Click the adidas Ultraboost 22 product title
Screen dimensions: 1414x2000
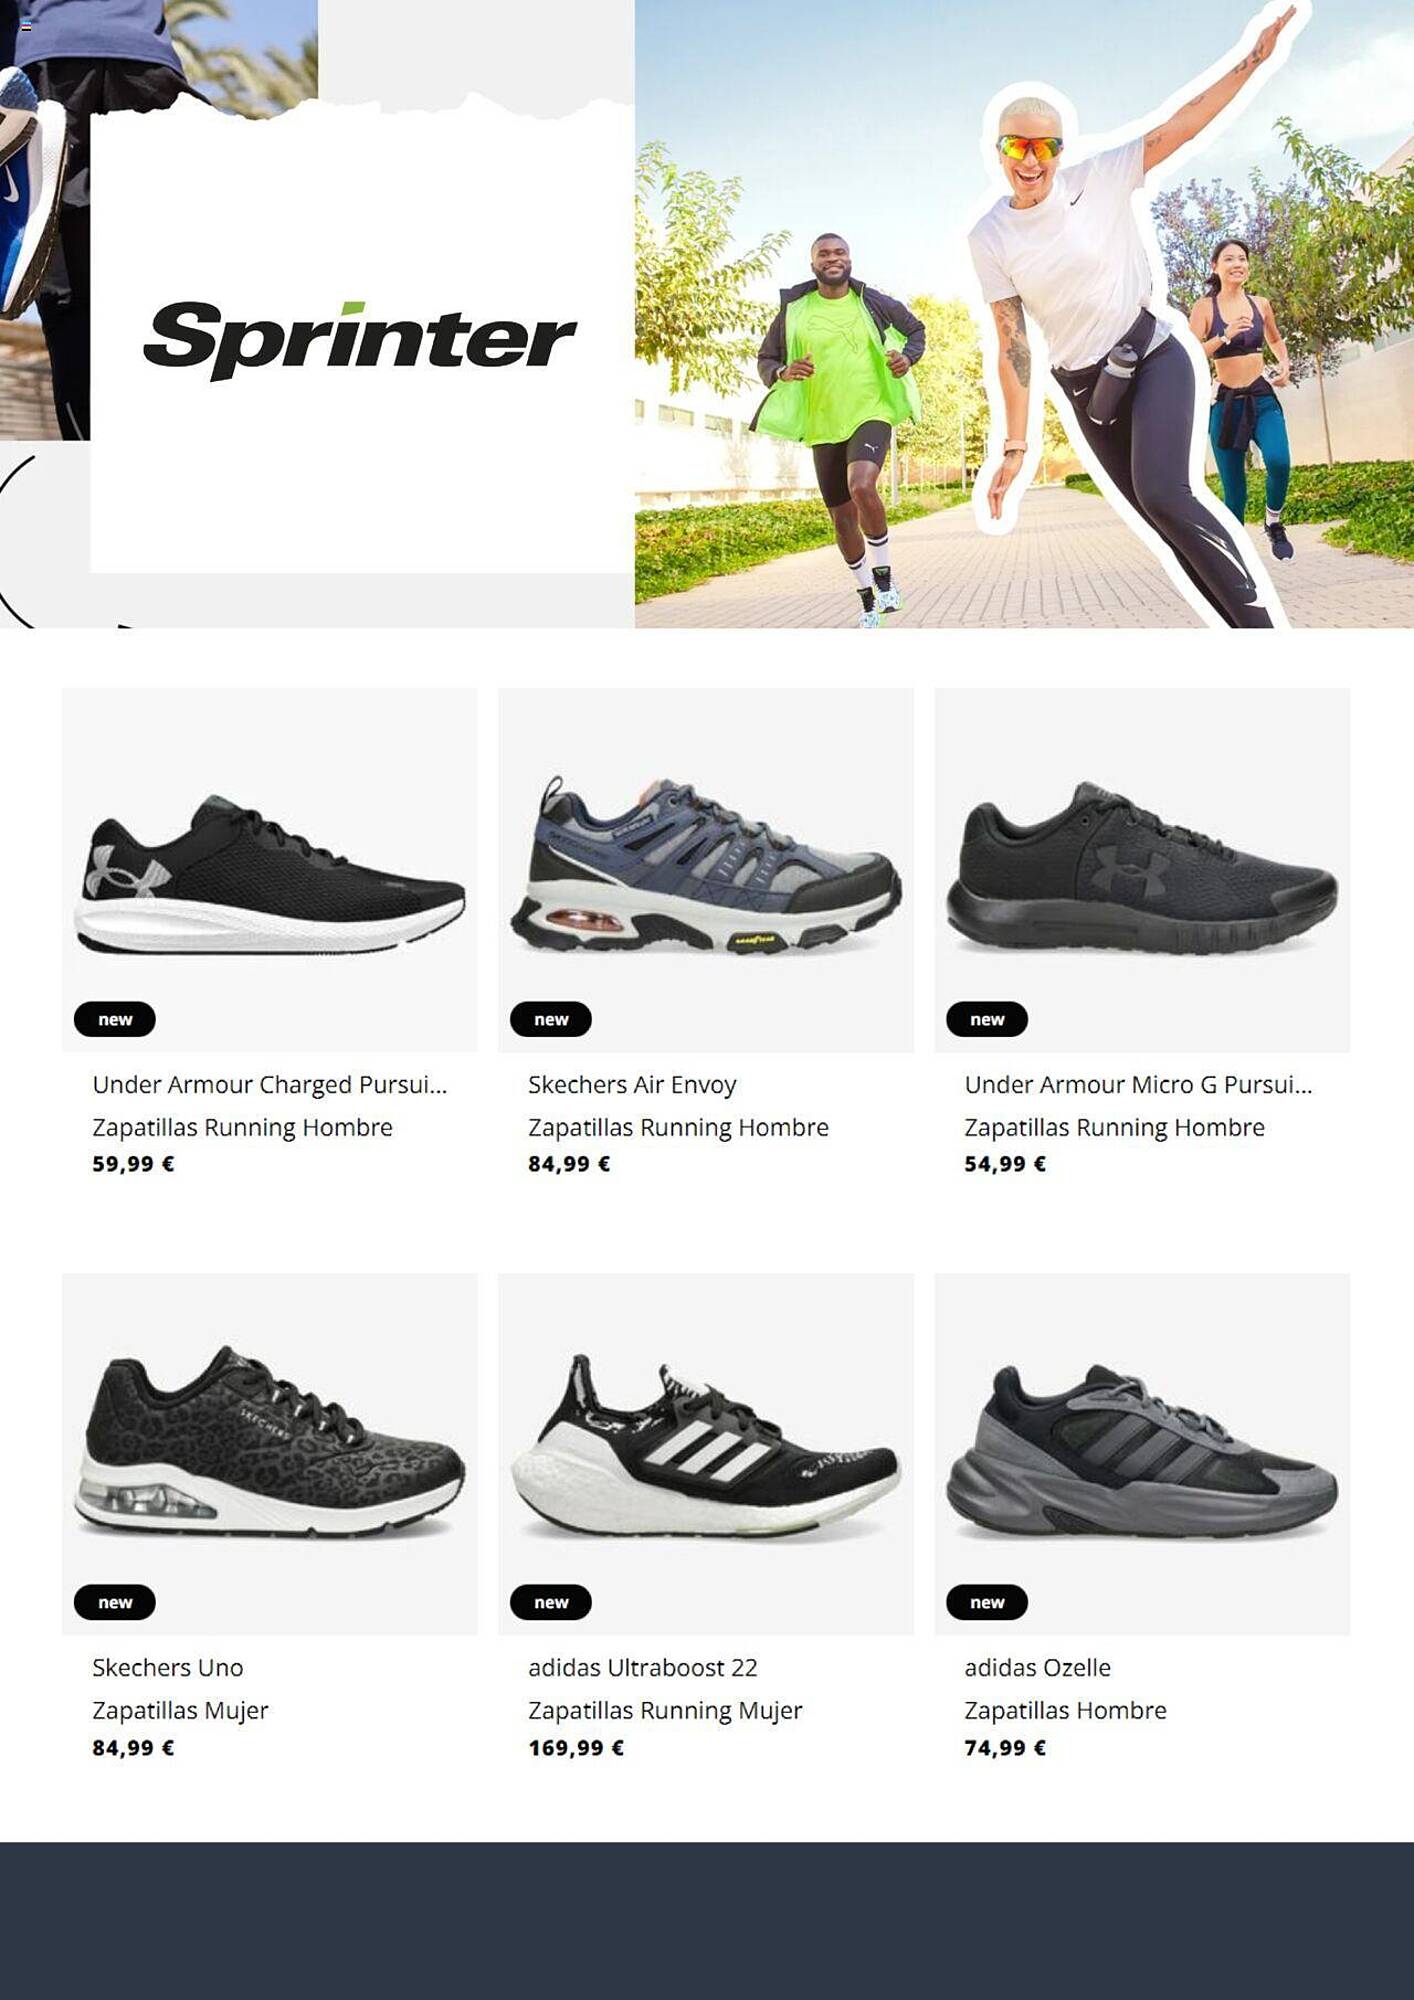point(643,1668)
